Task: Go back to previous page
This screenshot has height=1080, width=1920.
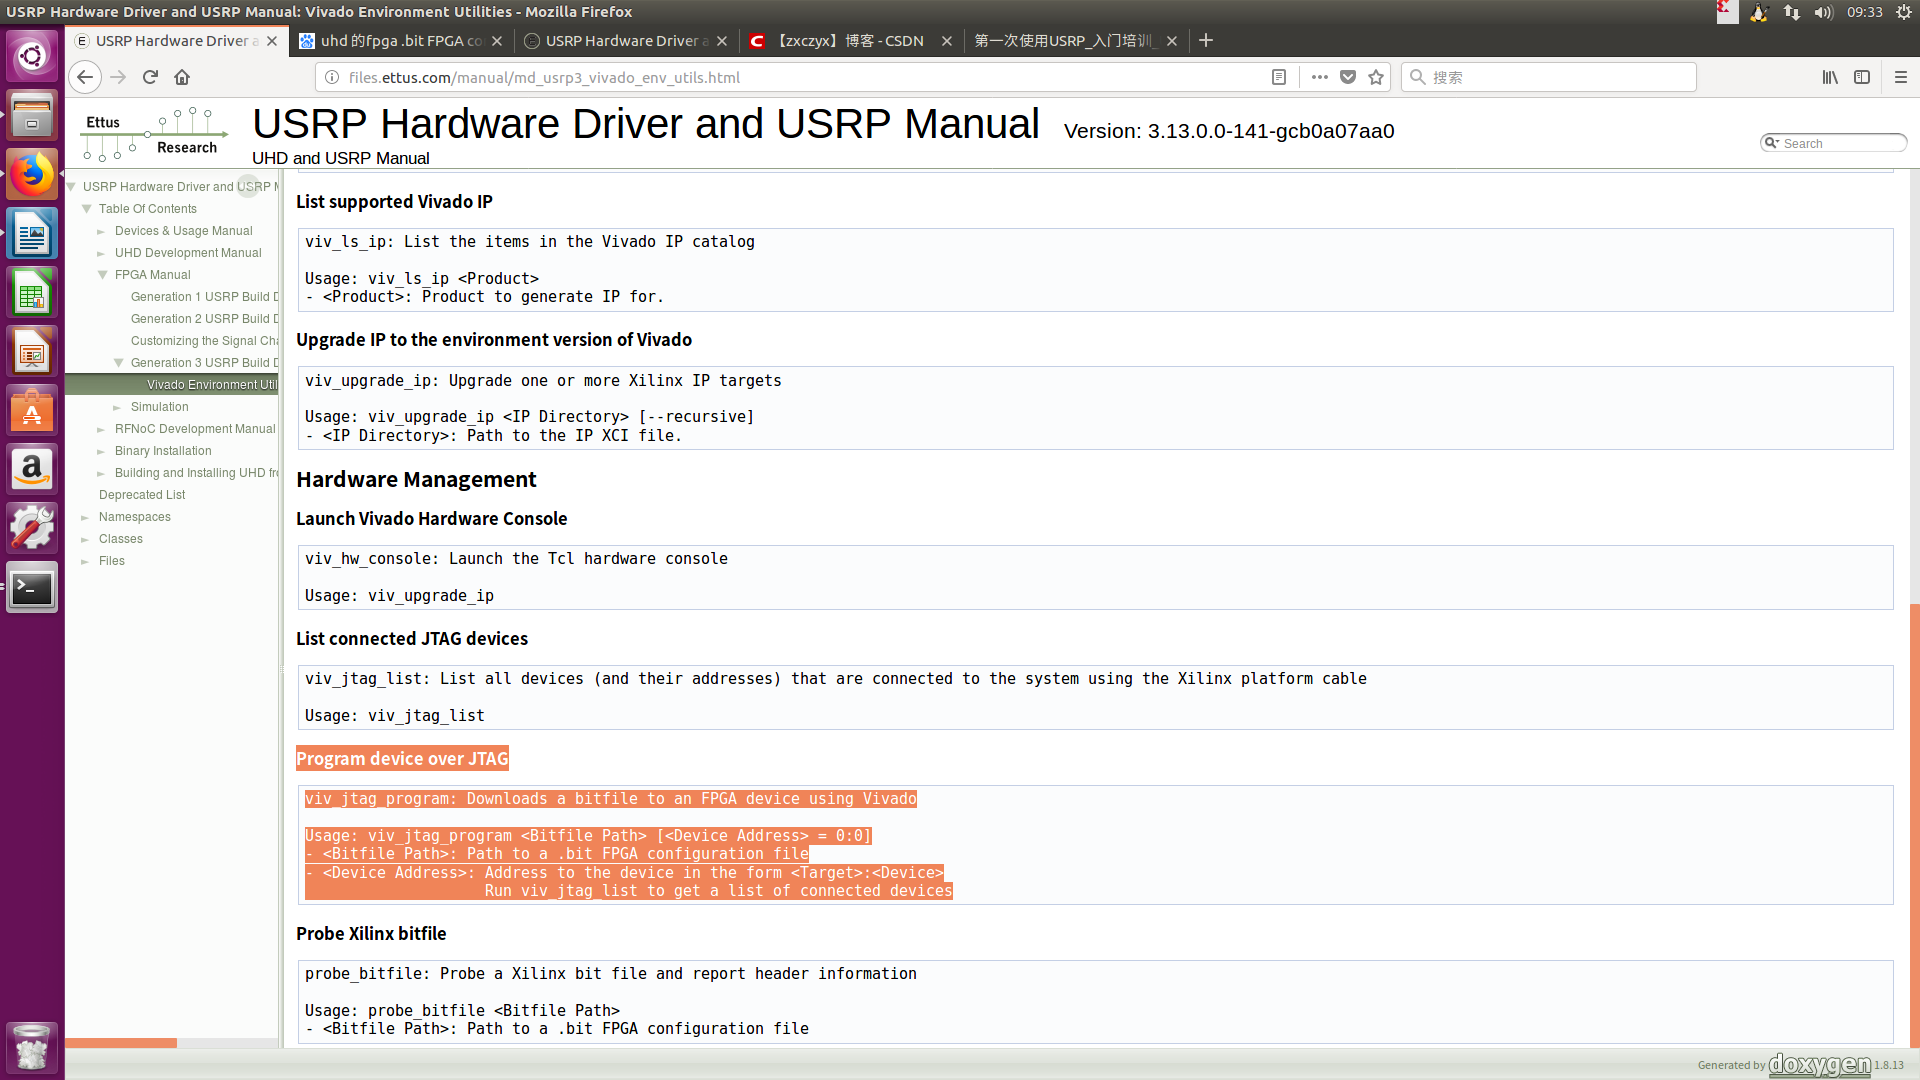Action: [85, 77]
